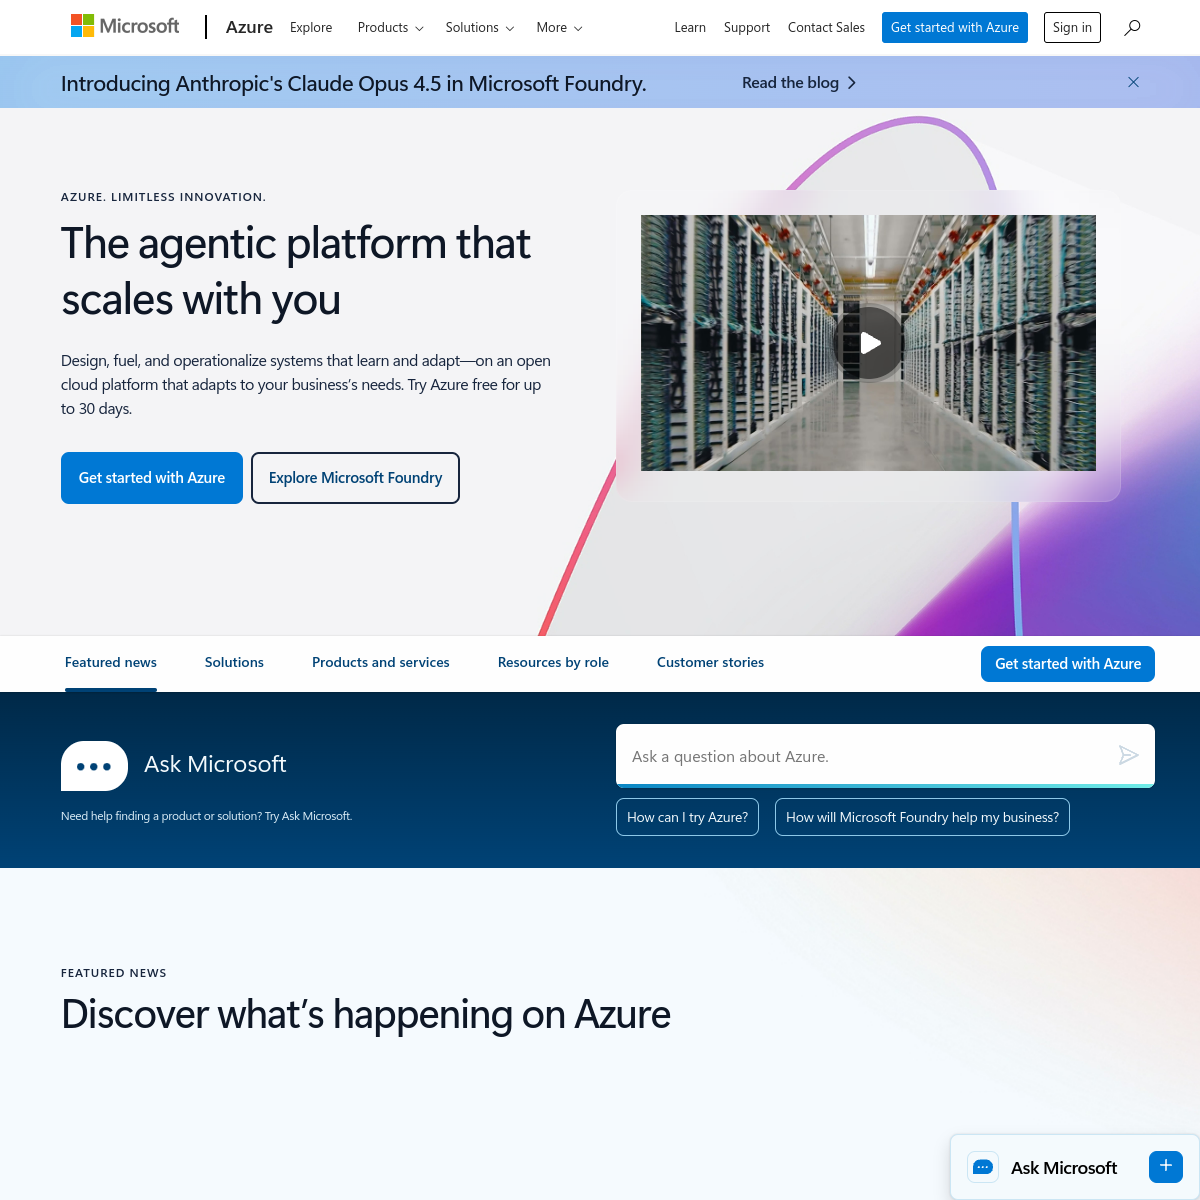Open the search magnifier icon
Viewport: 1200px width, 1200px height.
point(1132,28)
